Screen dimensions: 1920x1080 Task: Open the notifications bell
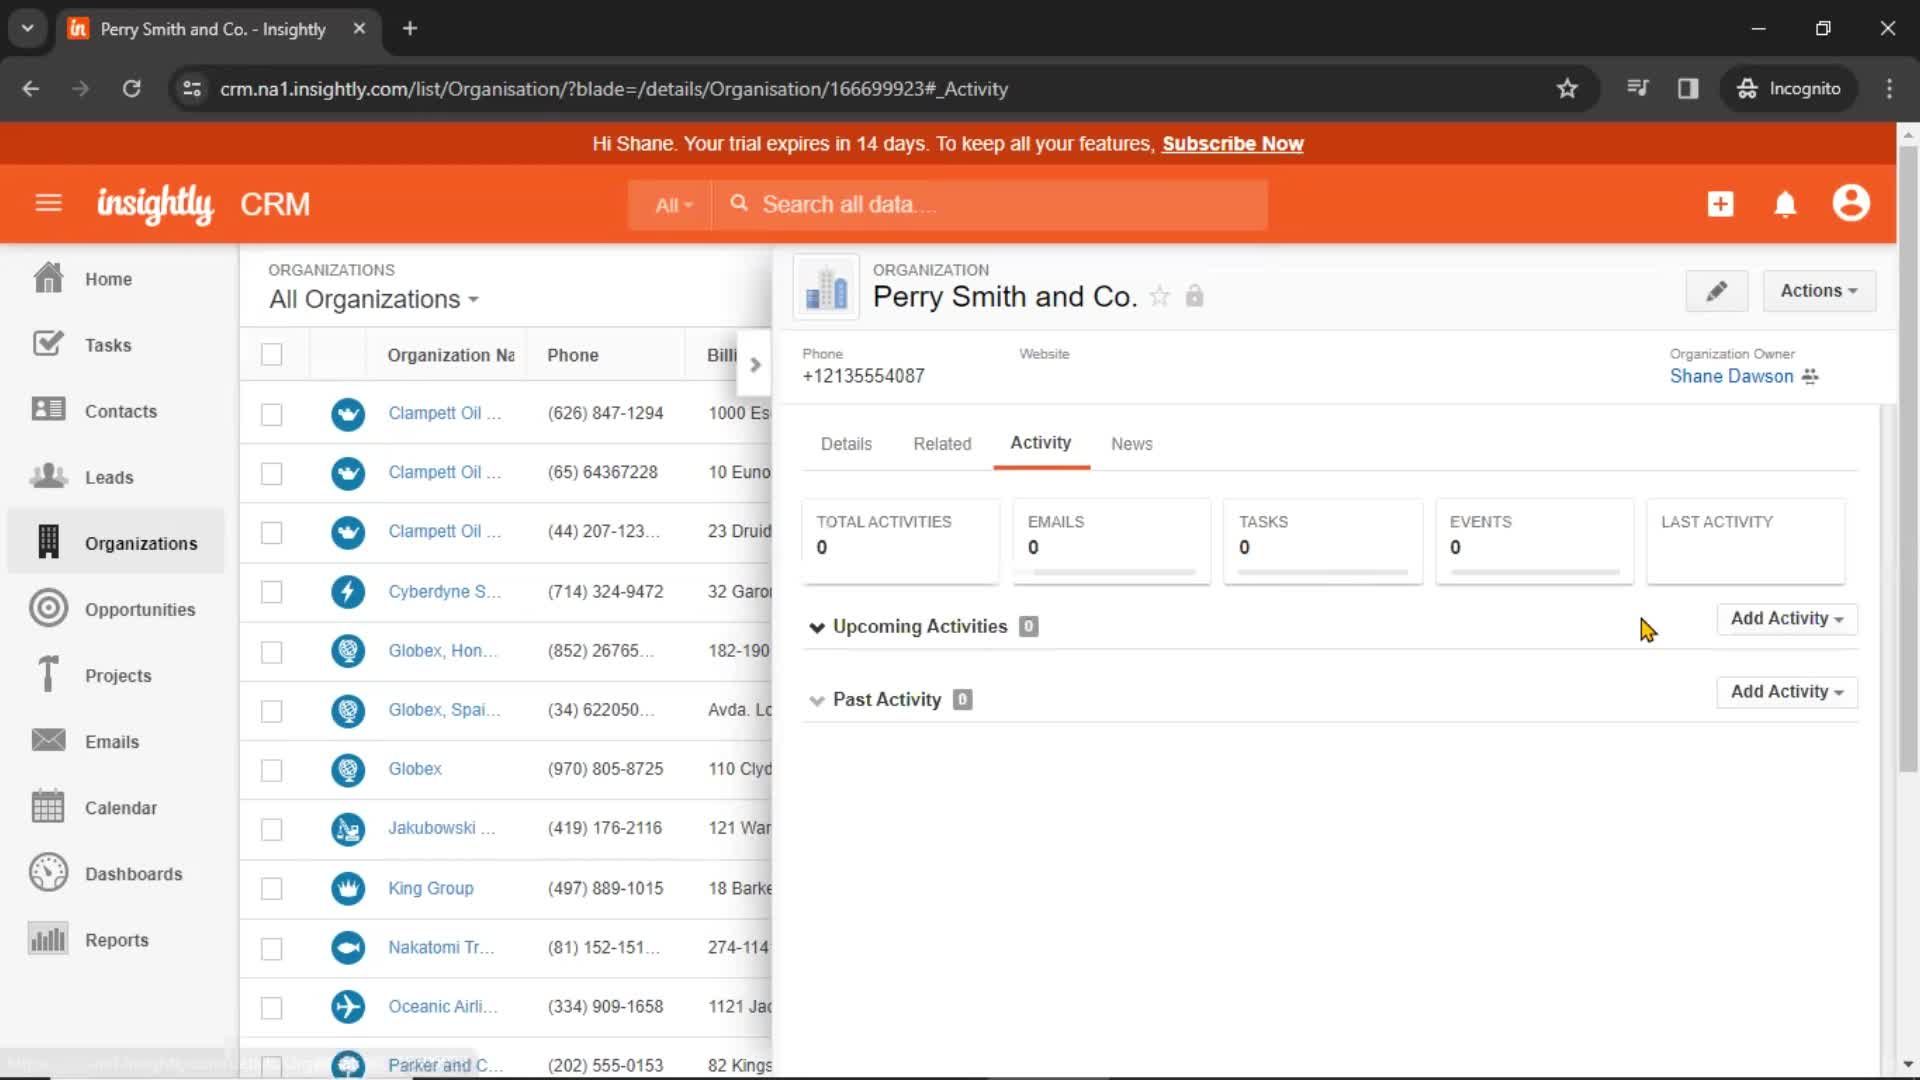1785,204
